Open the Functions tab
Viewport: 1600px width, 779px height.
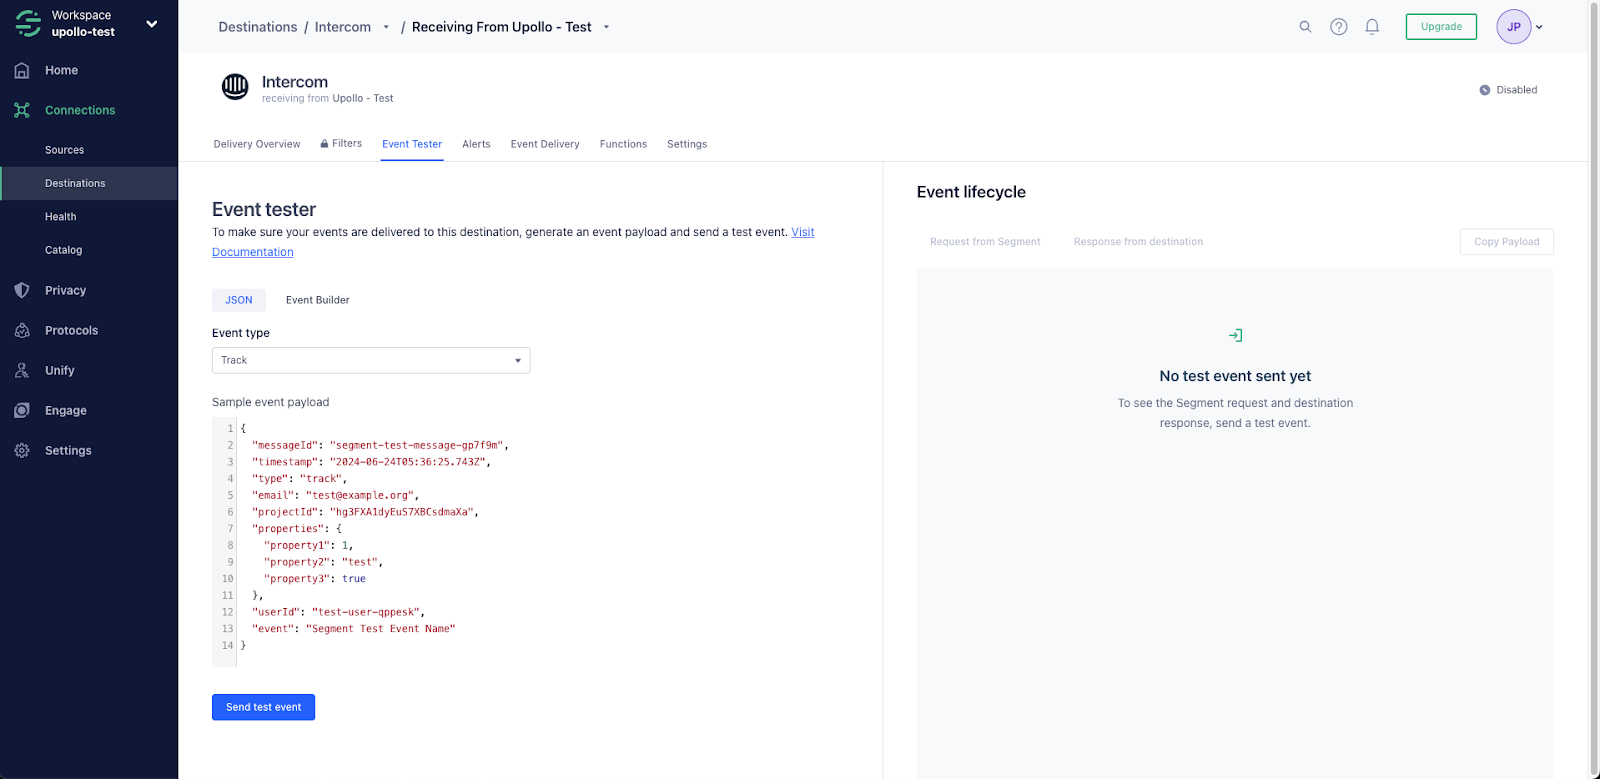(623, 144)
